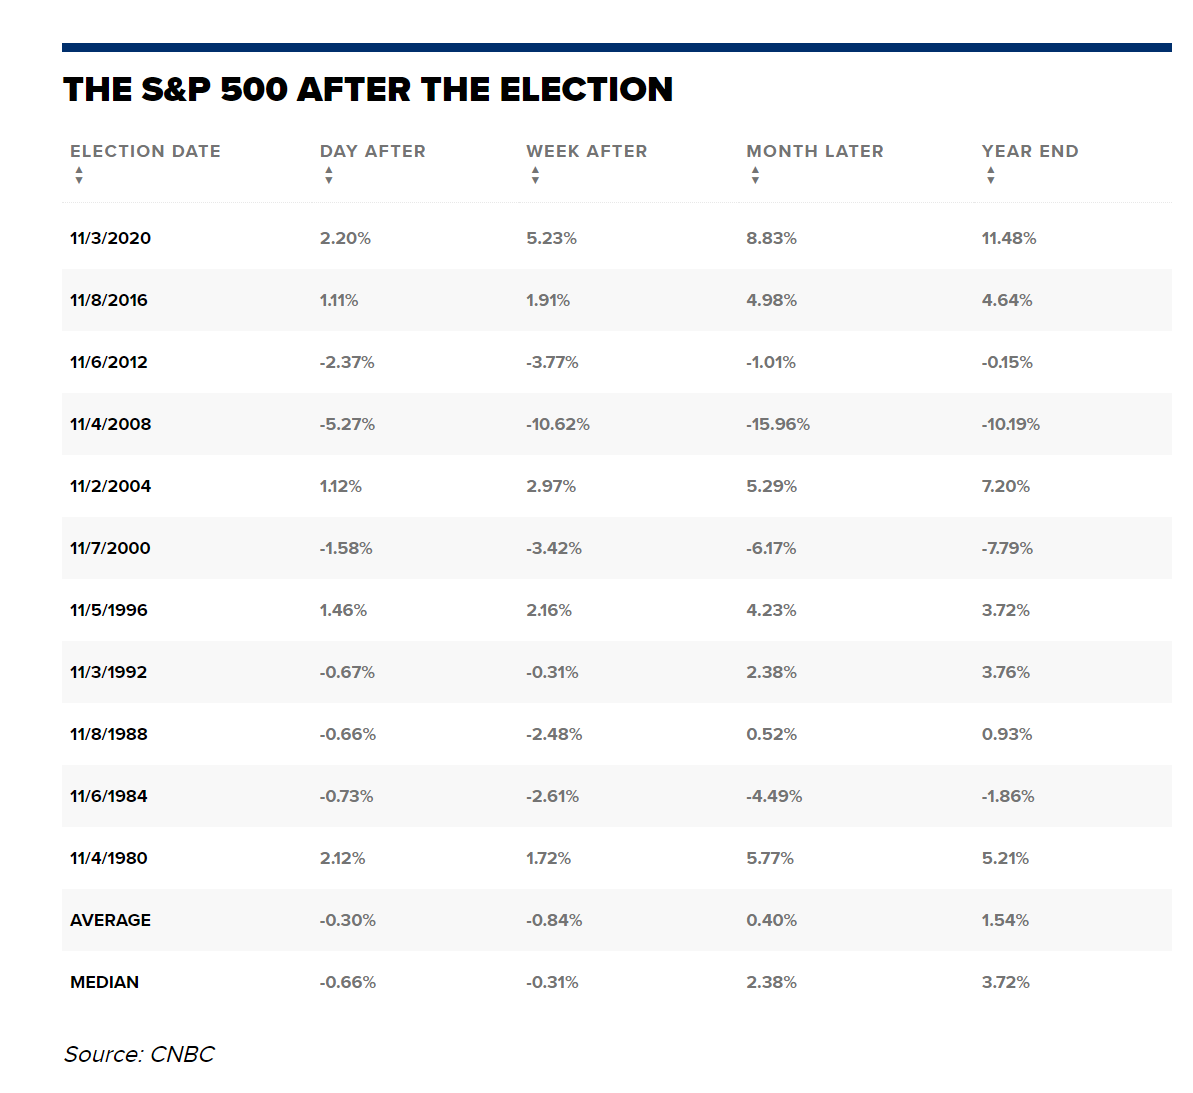Click the table title heading
Image resolution: width=1193 pixels, height=1093 pixels.
(x=367, y=90)
